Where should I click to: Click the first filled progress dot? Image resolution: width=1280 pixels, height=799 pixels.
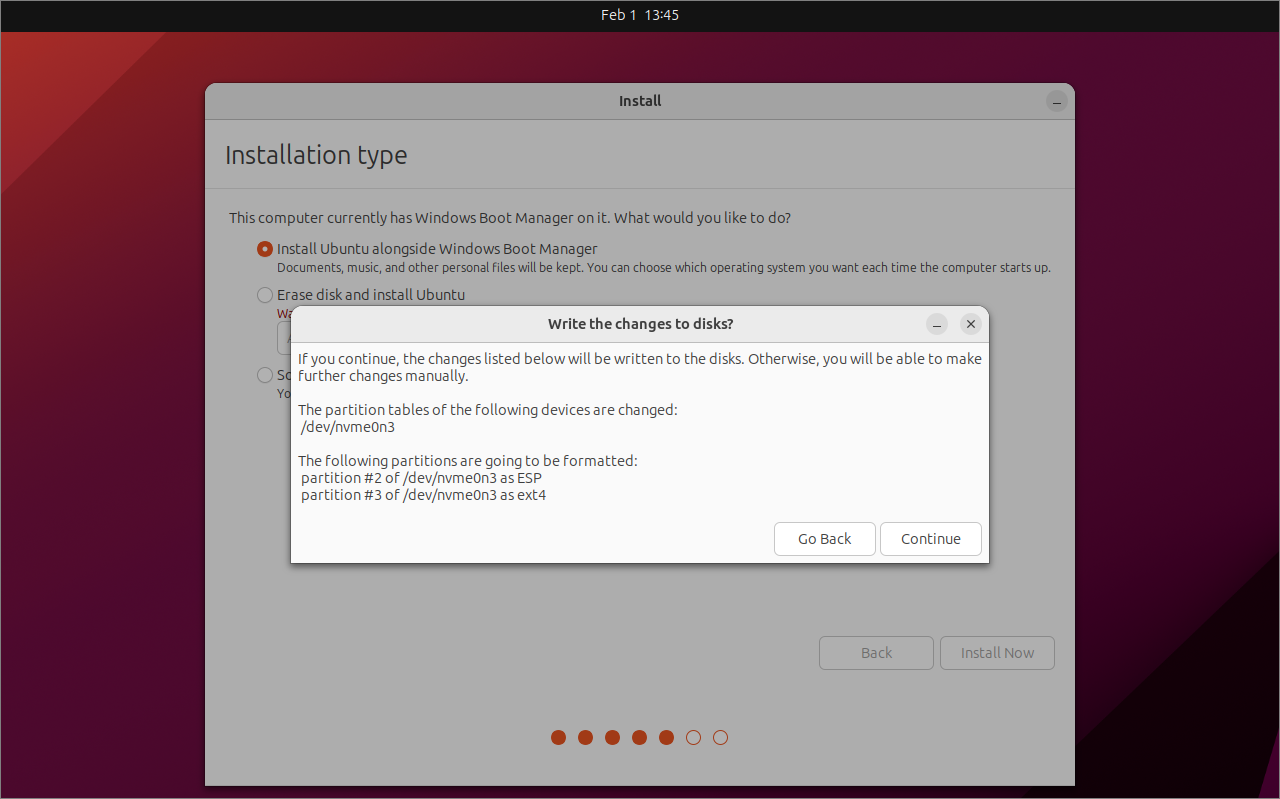pyautogui.click(x=558, y=738)
